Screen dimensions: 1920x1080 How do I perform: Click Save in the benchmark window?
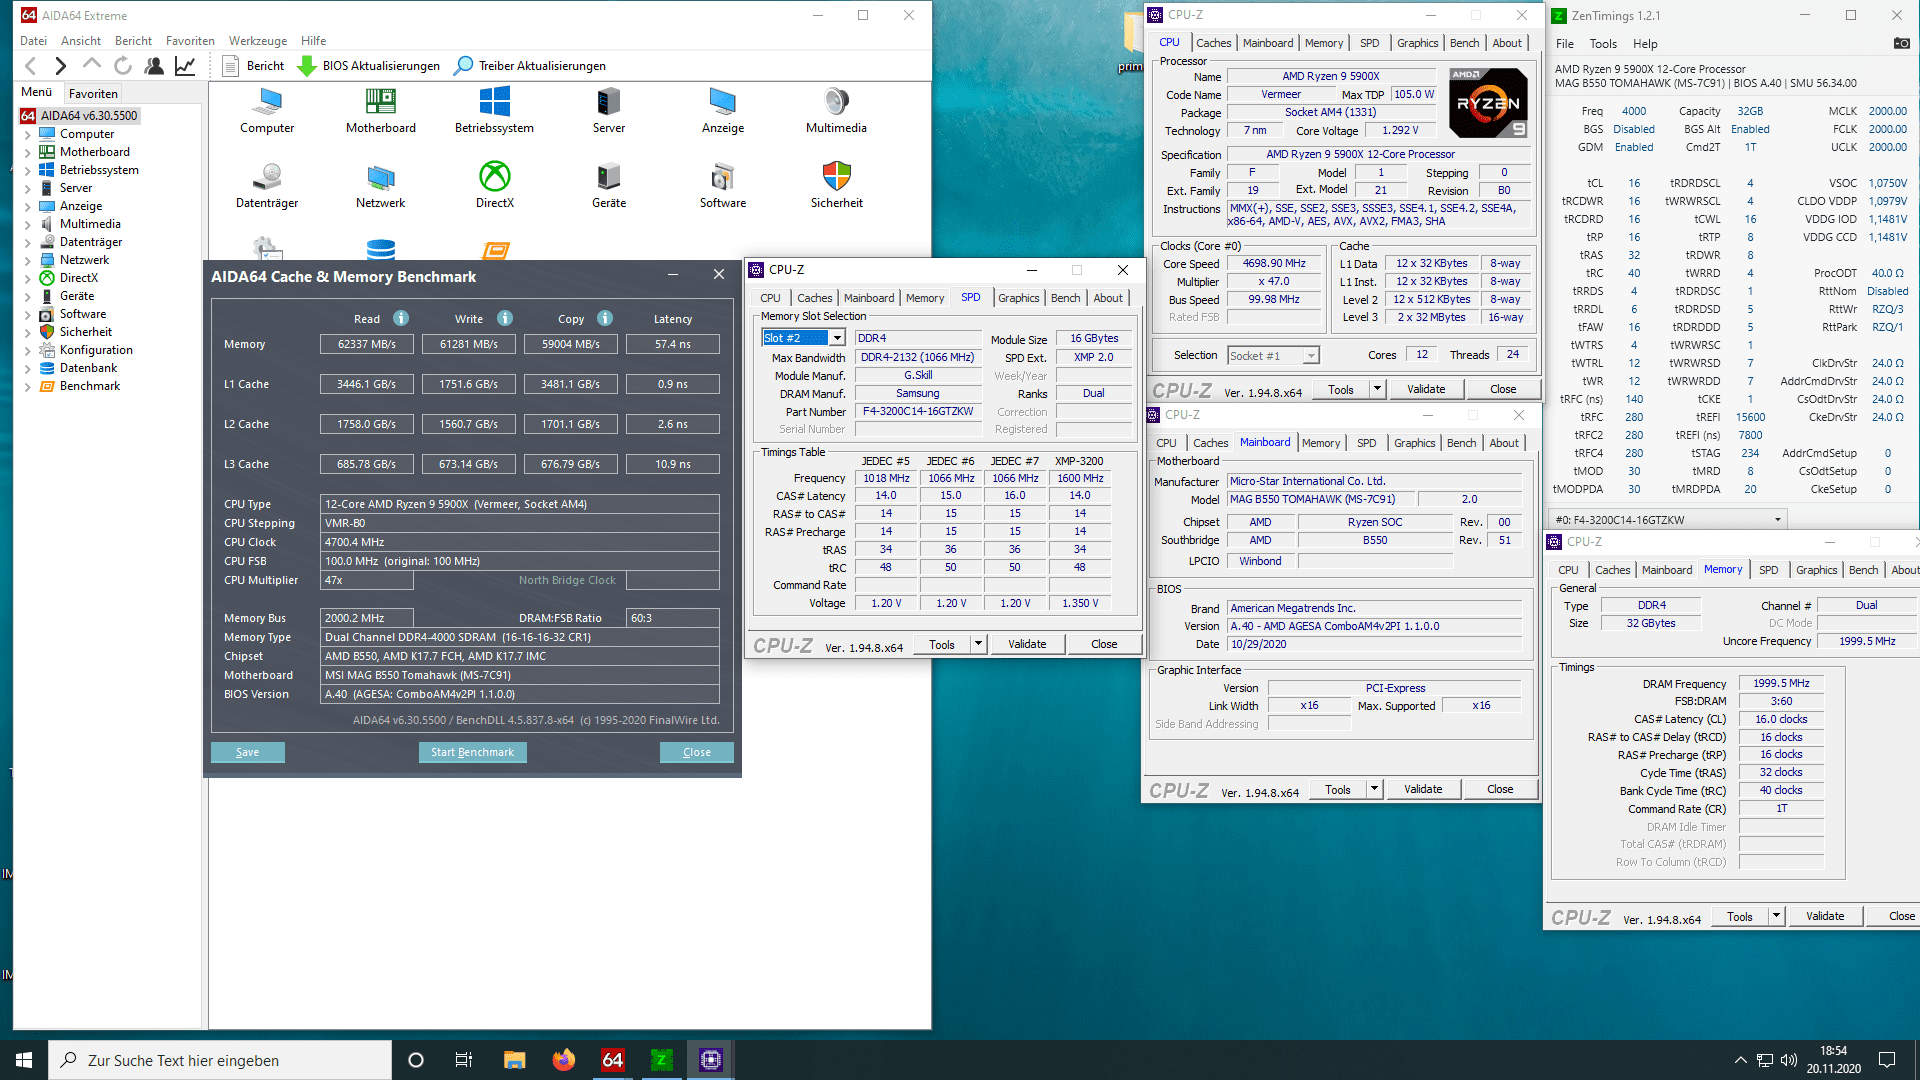(x=247, y=752)
